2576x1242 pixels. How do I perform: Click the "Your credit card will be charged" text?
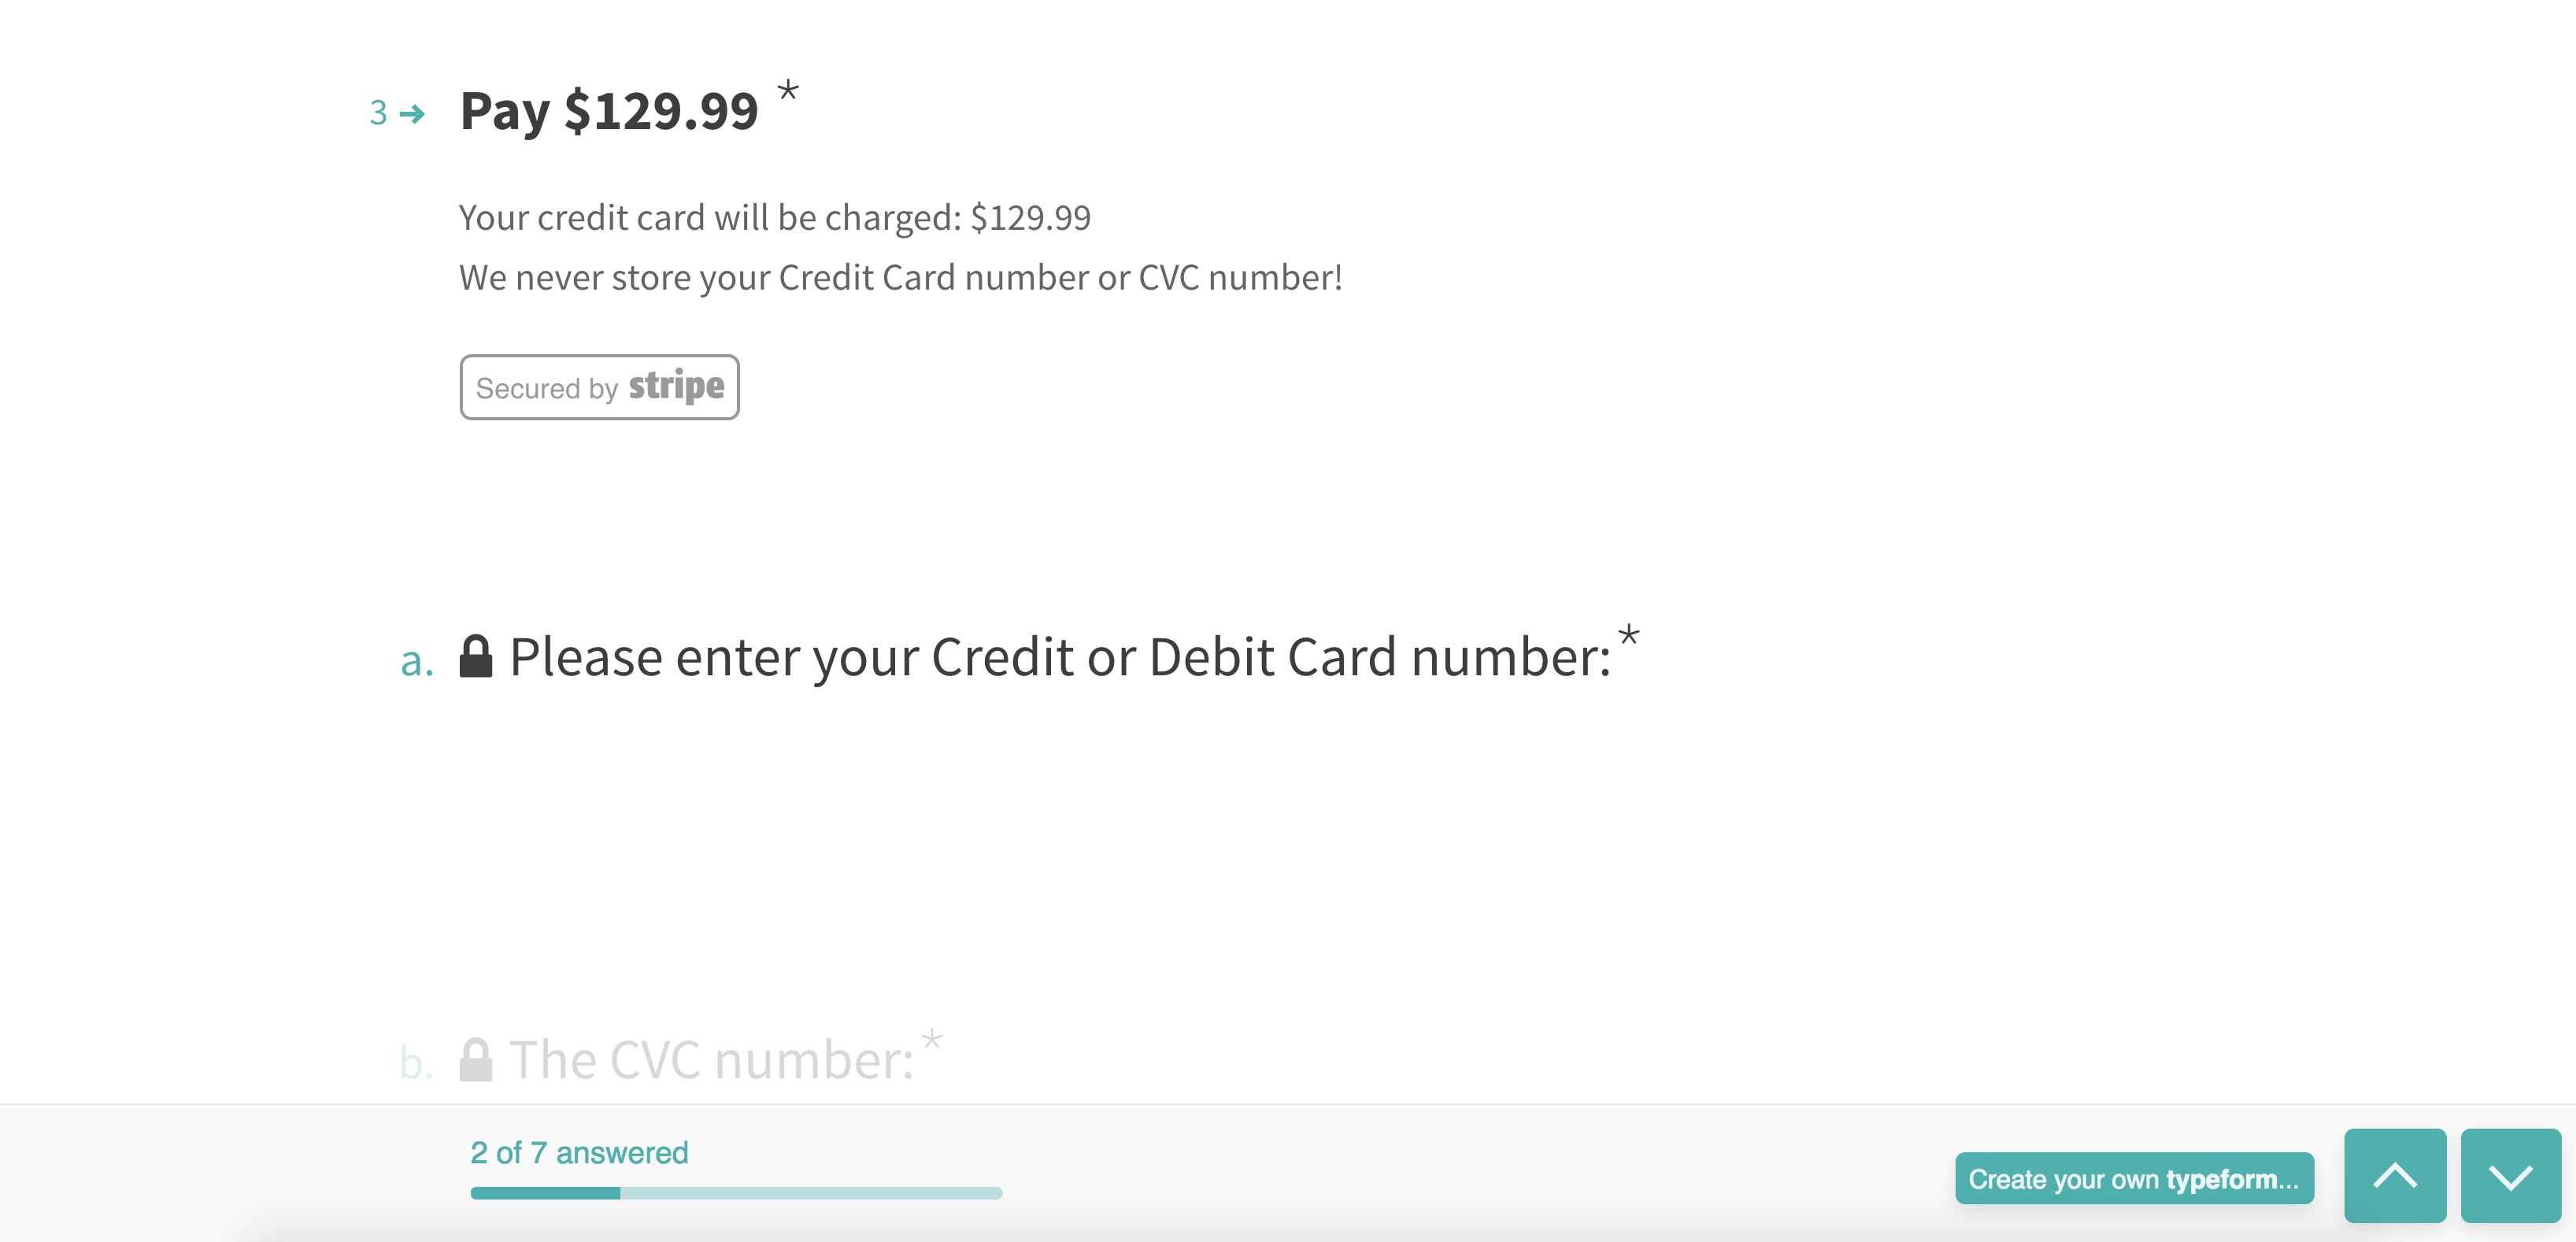click(774, 218)
